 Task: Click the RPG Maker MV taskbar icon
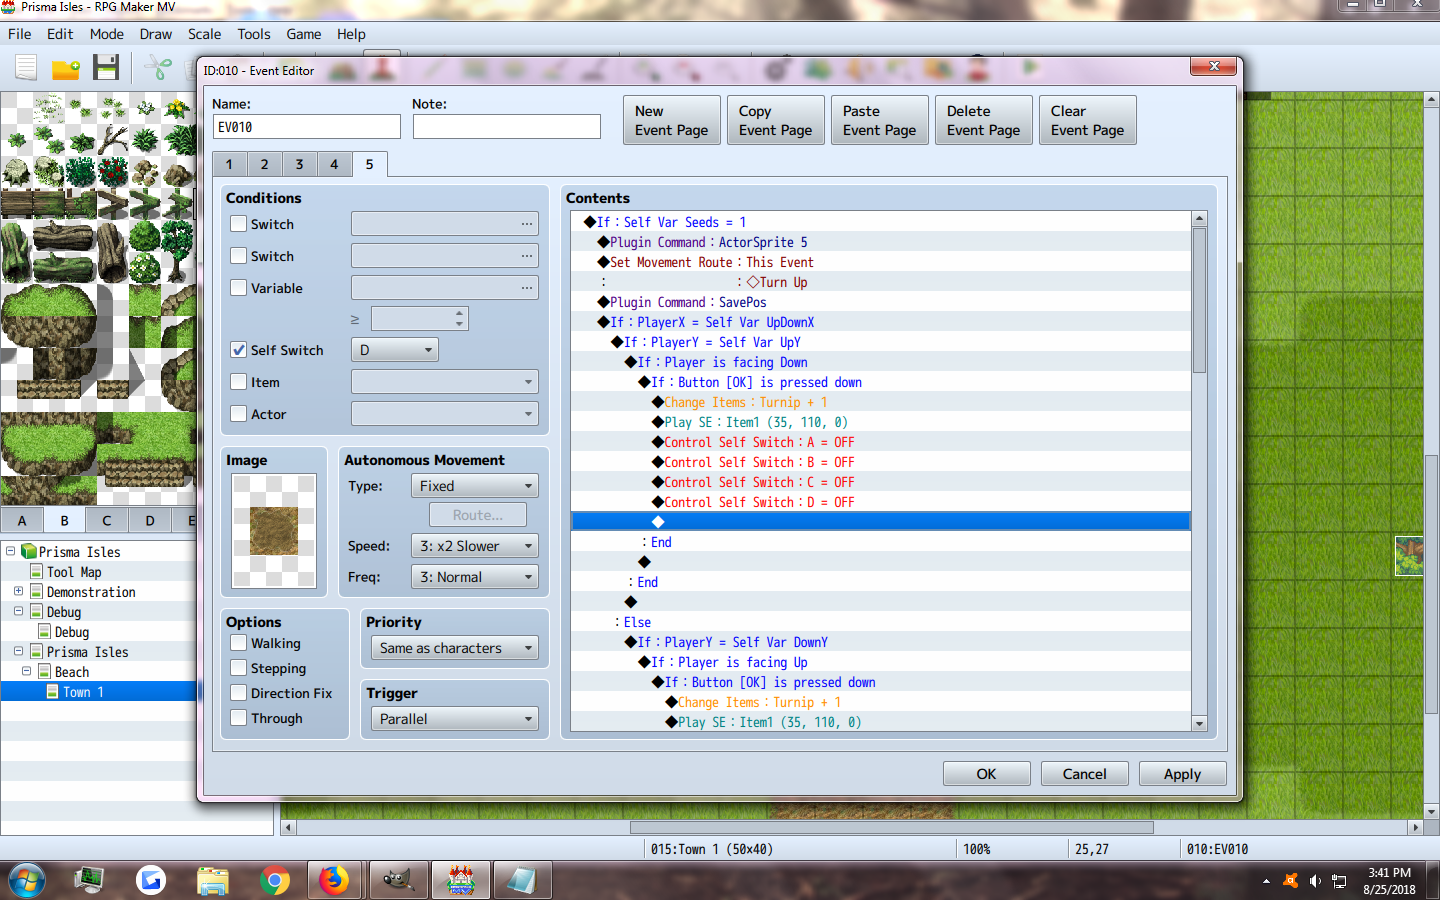coord(460,880)
